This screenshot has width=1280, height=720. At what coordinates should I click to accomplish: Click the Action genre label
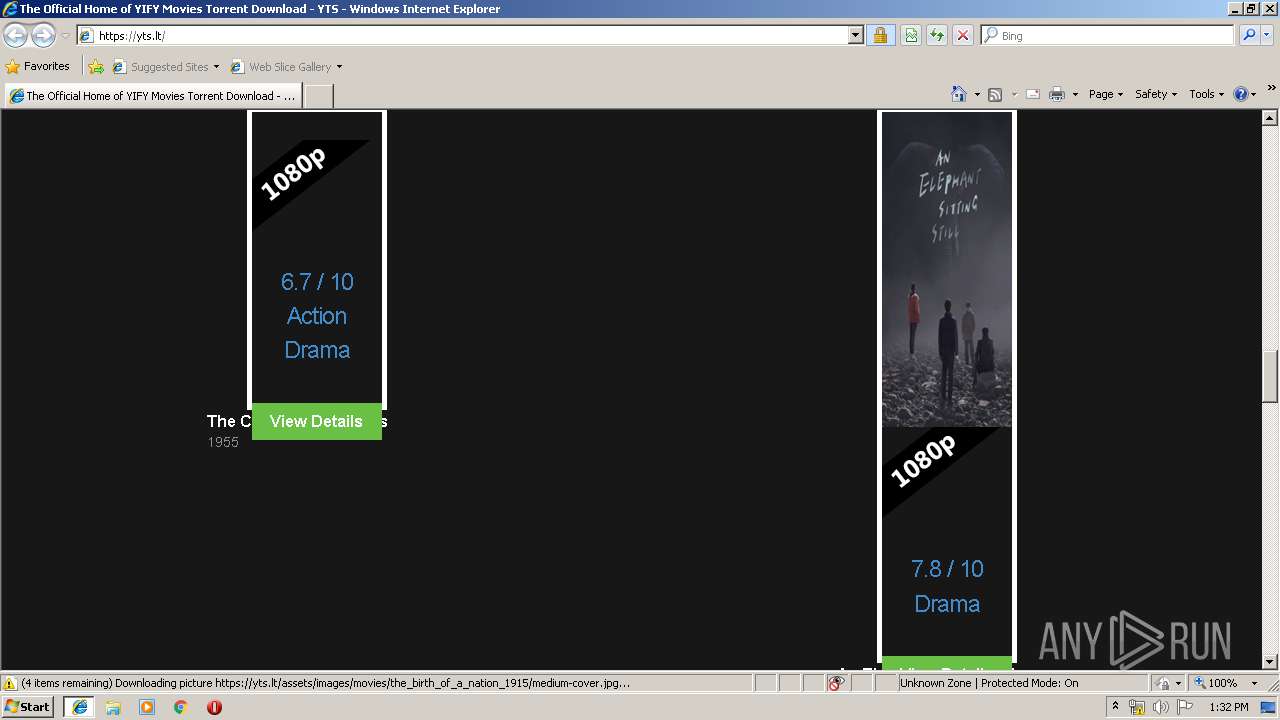(317, 316)
